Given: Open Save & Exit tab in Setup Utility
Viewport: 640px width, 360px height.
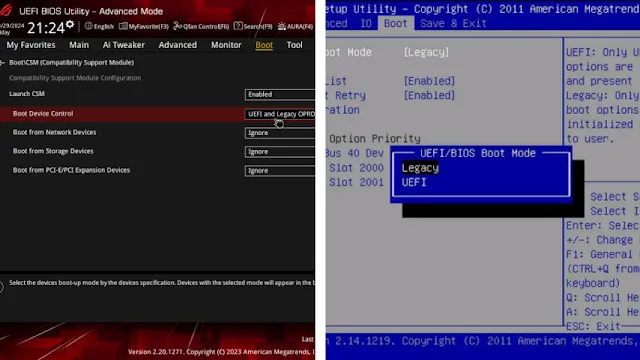Looking at the screenshot, I should coord(453,23).
